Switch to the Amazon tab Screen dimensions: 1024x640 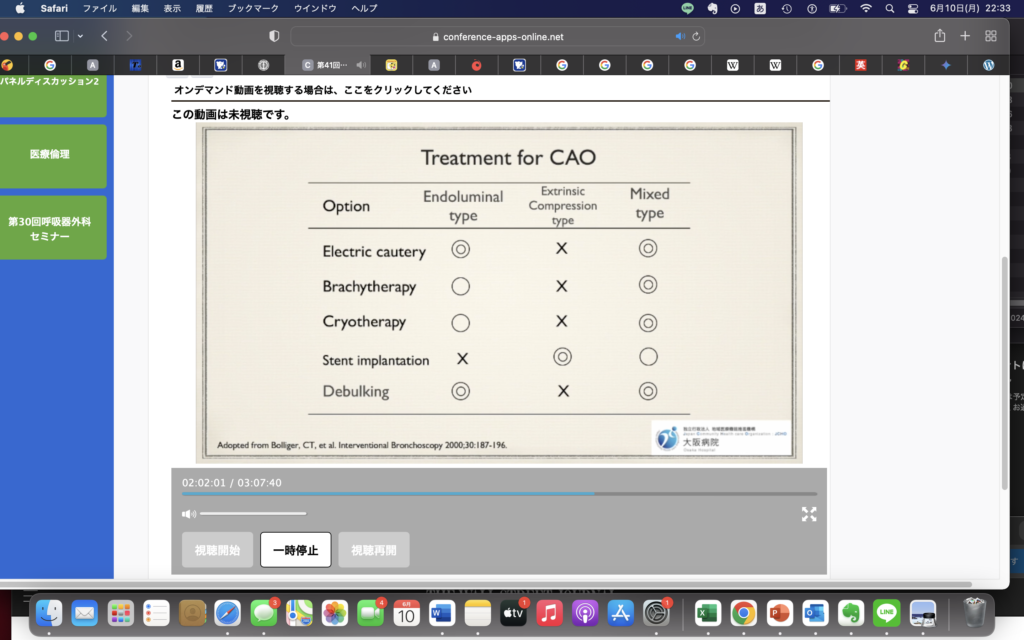point(177,65)
